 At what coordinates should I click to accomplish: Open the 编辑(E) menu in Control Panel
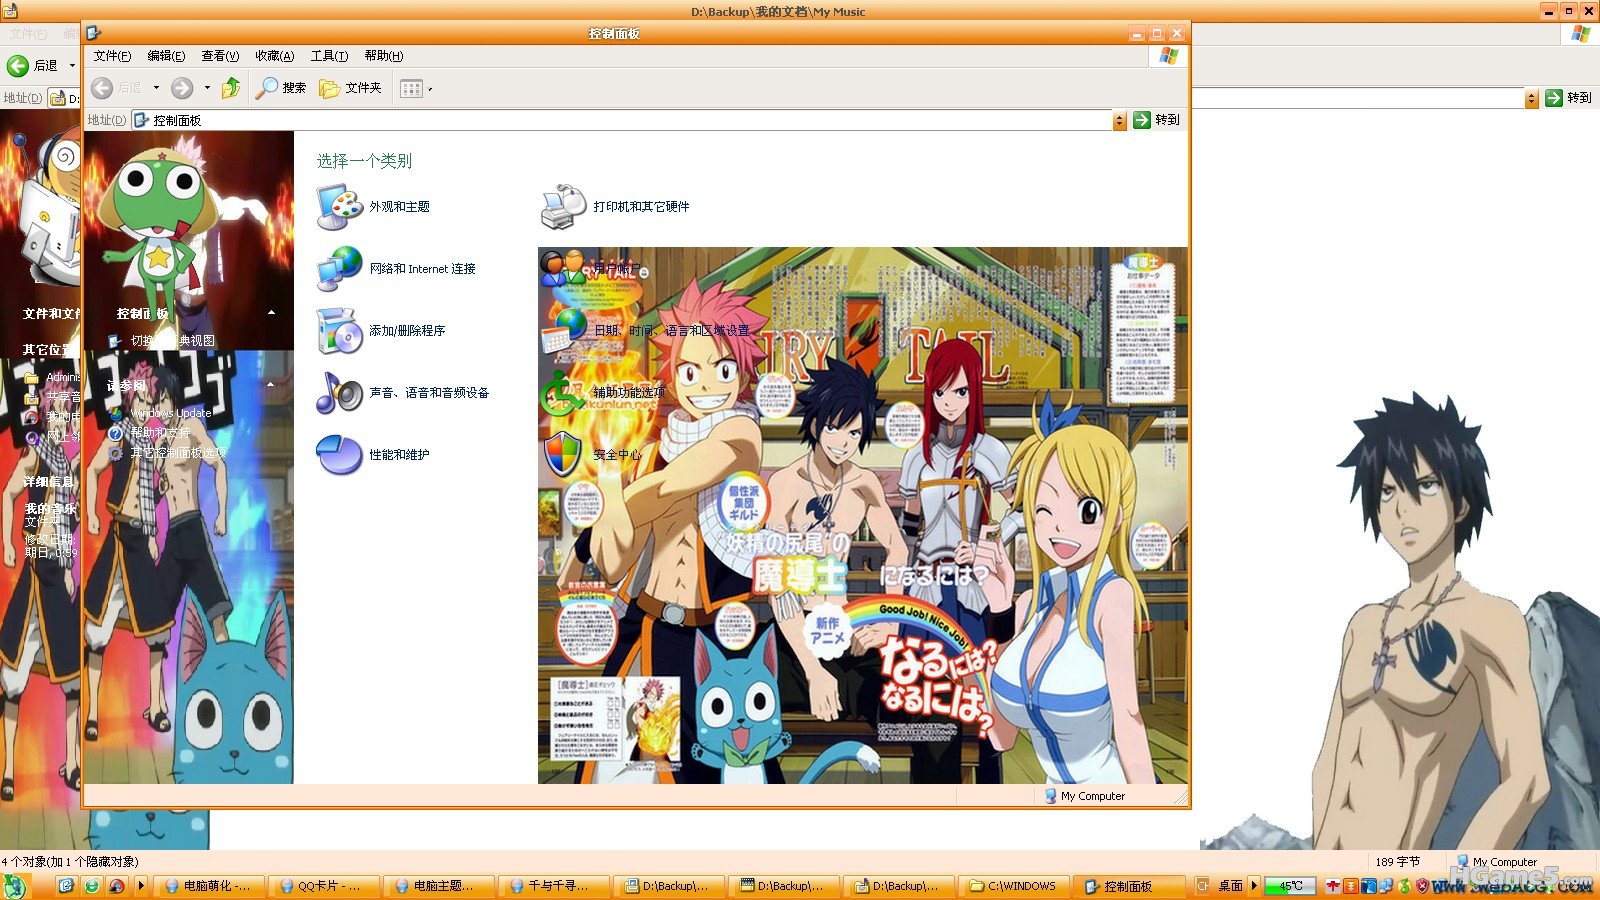166,56
